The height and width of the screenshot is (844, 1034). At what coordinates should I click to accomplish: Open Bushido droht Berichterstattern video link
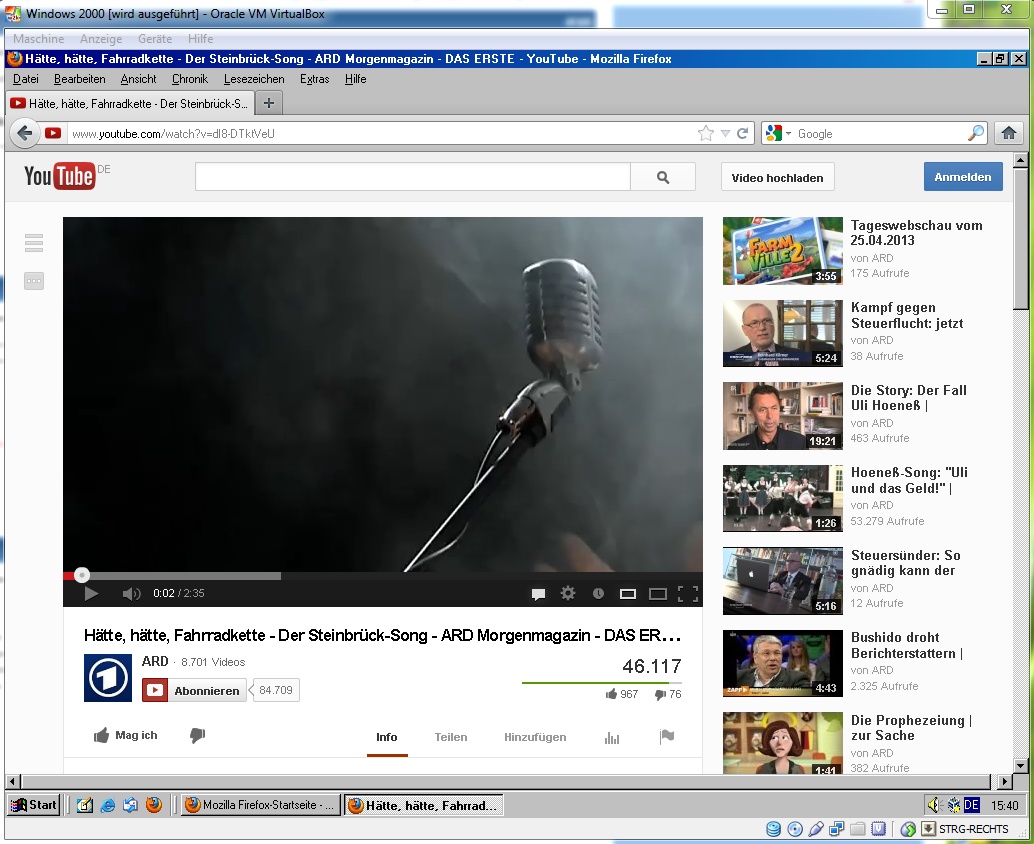[907, 645]
